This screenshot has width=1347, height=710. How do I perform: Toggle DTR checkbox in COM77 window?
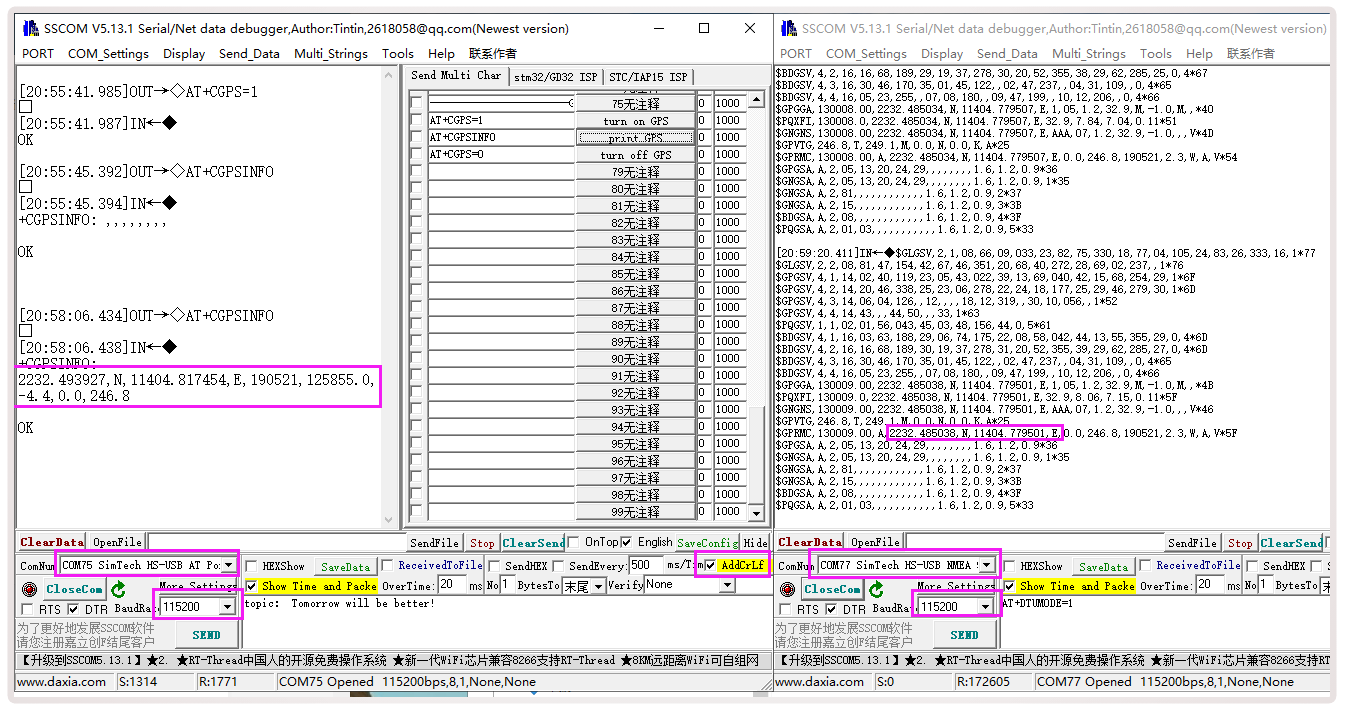coord(832,609)
